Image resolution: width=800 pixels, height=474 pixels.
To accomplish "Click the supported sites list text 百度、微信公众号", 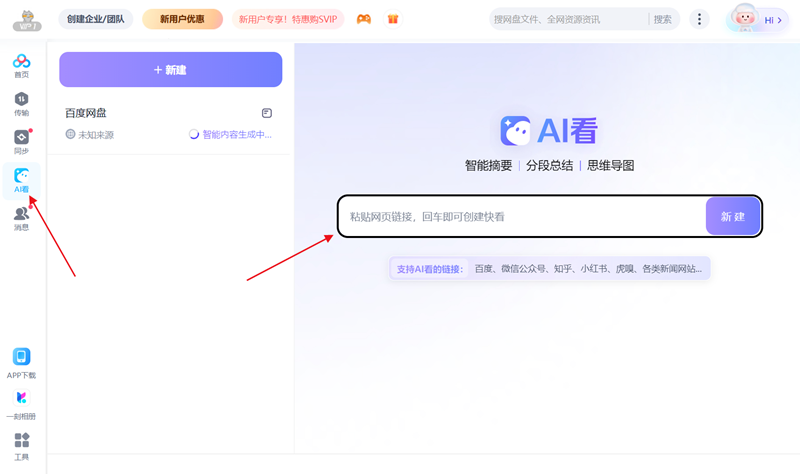I will pos(588,269).
